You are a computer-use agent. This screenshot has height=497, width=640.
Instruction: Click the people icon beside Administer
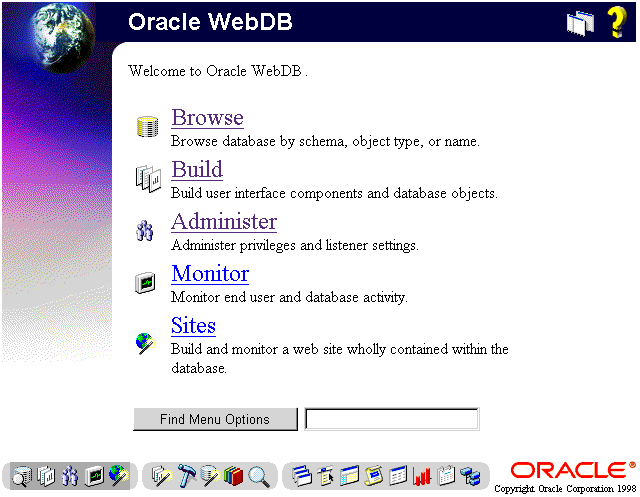click(144, 231)
